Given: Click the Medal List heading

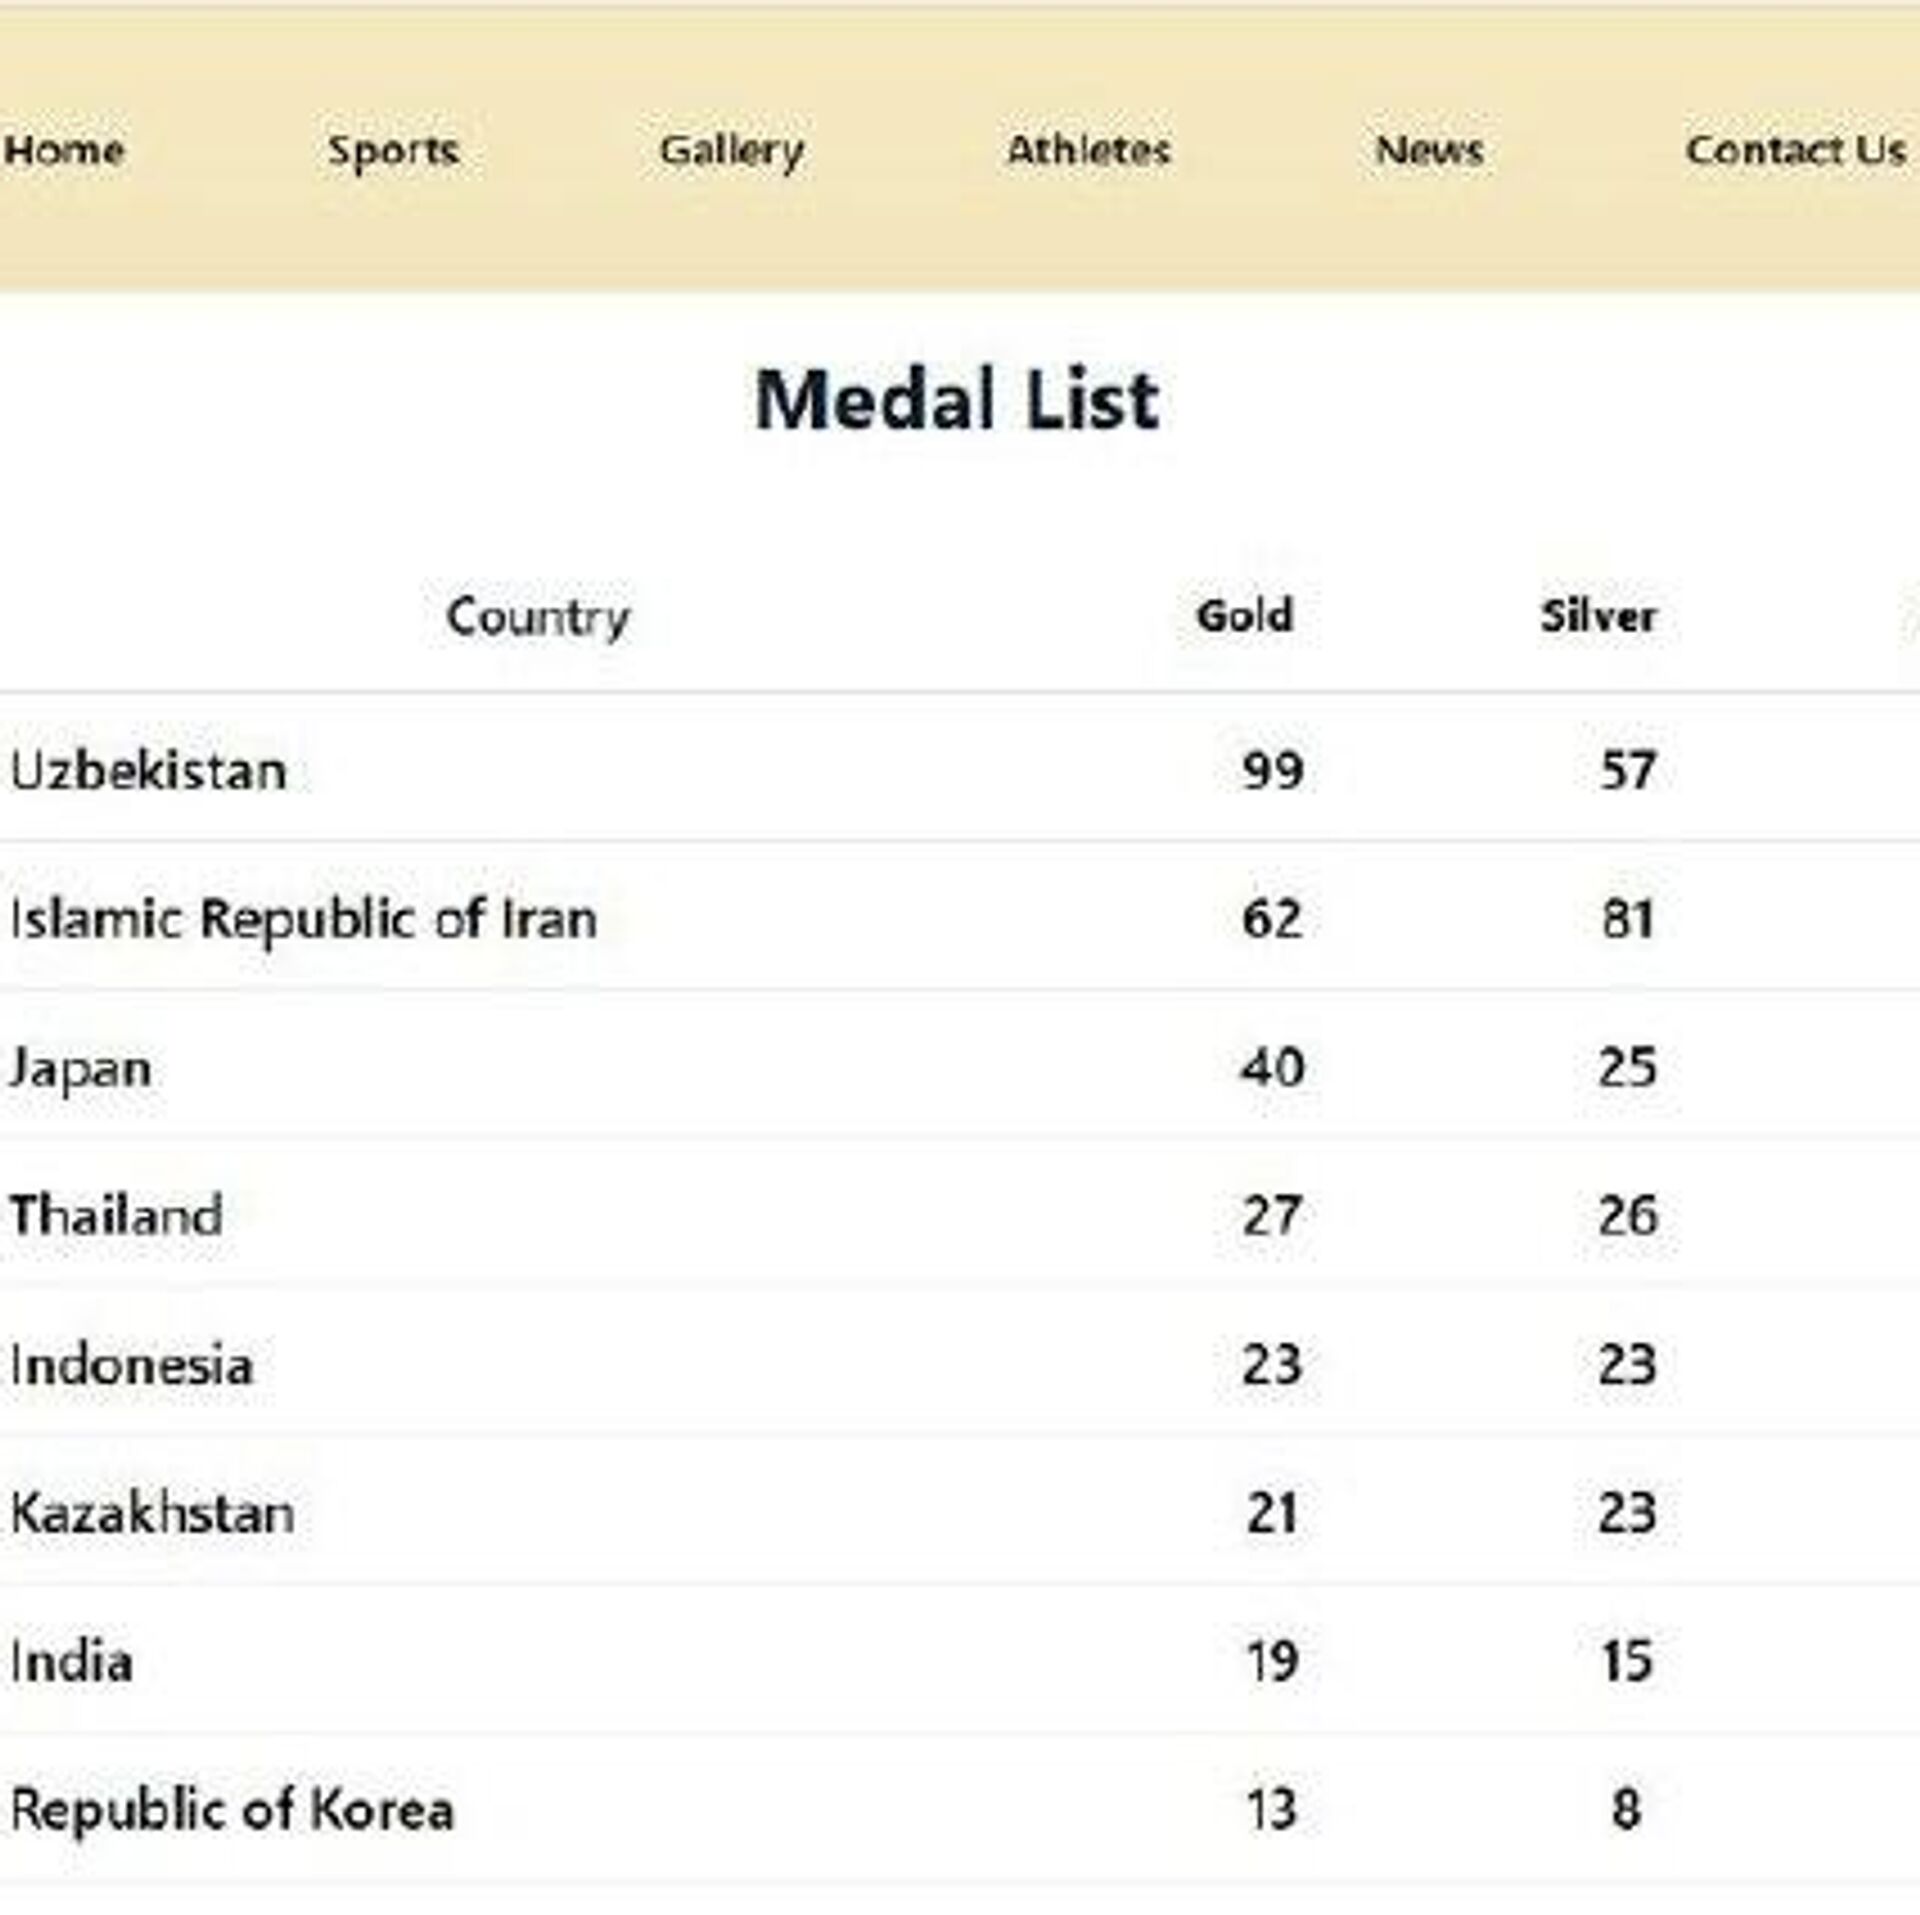Looking at the screenshot, I should (x=957, y=400).
